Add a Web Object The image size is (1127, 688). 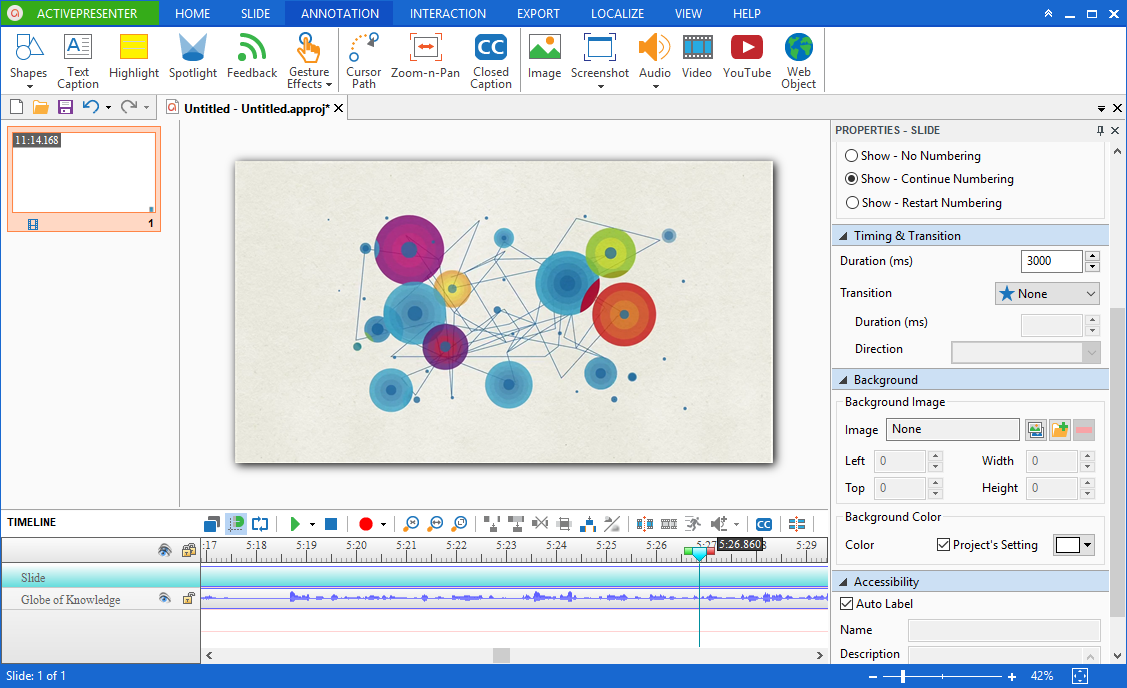(x=799, y=60)
